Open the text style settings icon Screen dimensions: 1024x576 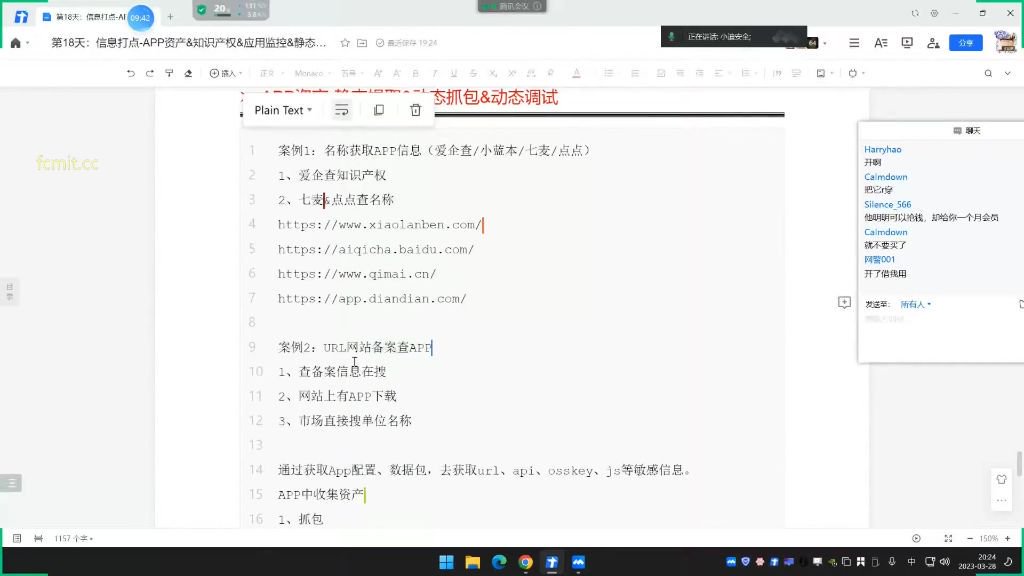pos(880,43)
